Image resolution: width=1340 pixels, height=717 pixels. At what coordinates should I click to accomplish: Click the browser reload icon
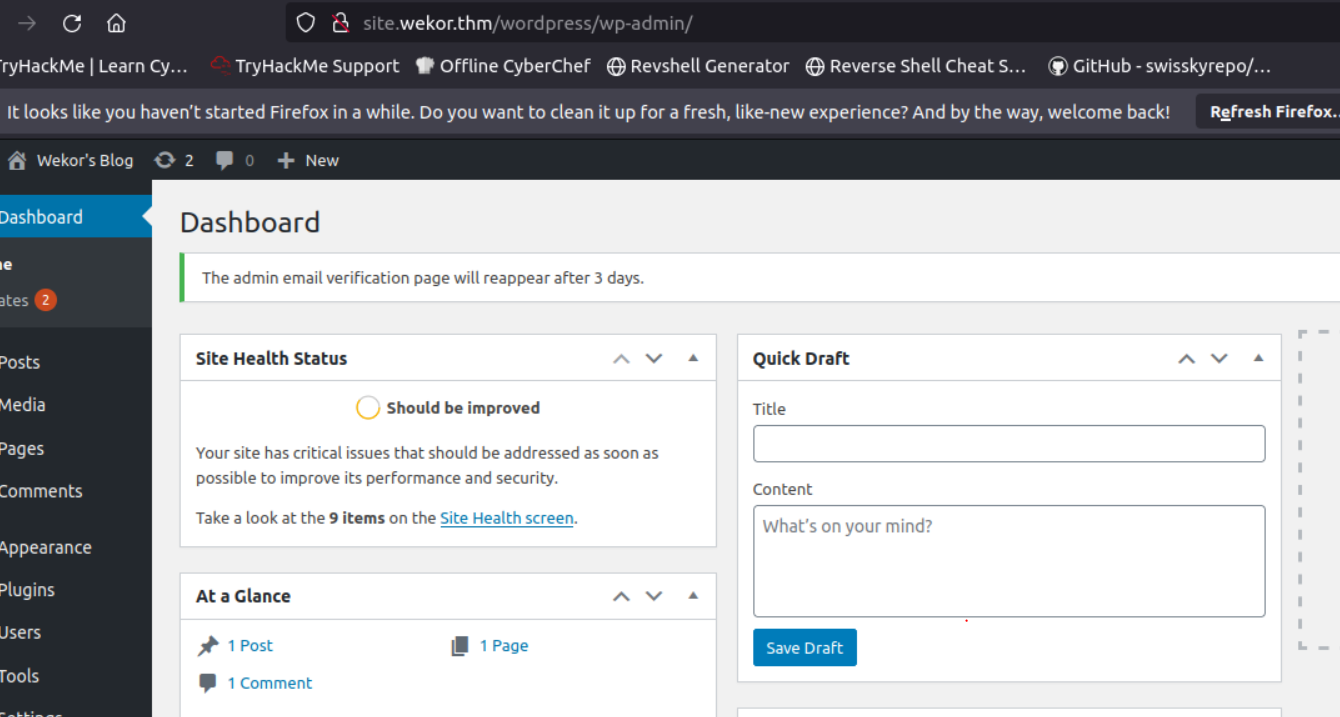coord(72,23)
